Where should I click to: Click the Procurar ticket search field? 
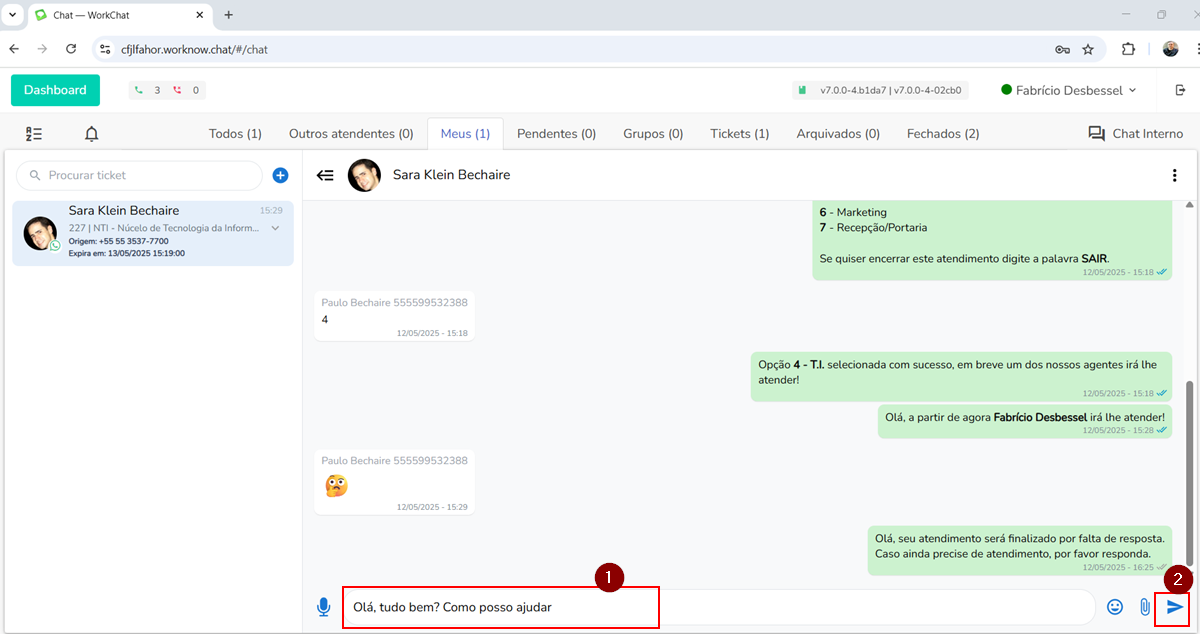(x=140, y=175)
